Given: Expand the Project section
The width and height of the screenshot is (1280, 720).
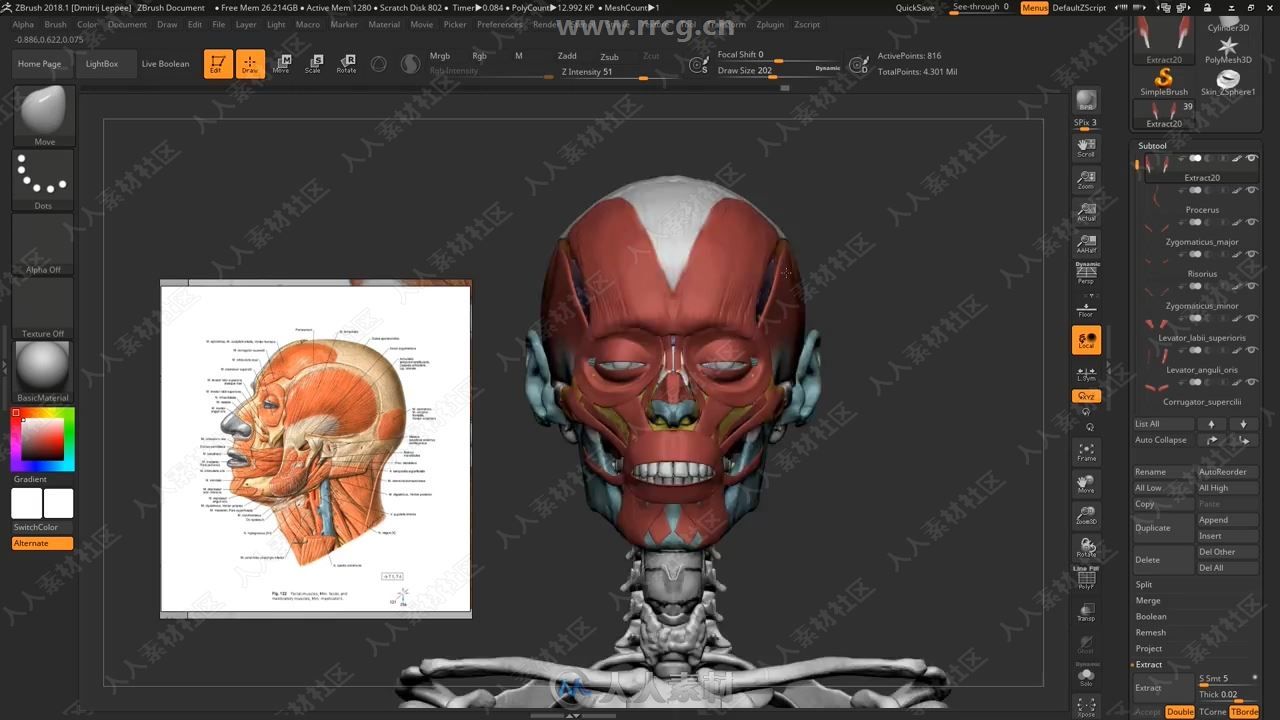Looking at the screenshot, I should click(x=1149, y=648).
